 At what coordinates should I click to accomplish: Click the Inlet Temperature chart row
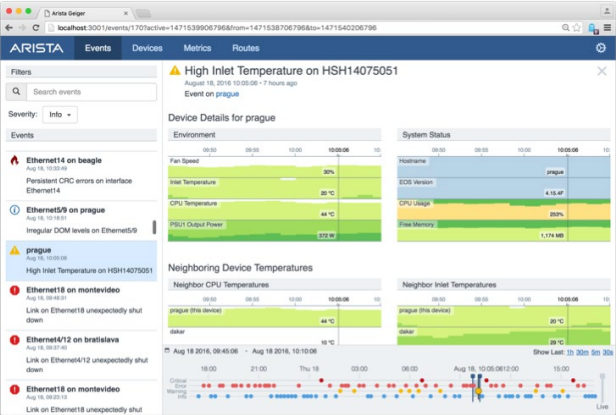pyautogui.click(x=275, y=188)
